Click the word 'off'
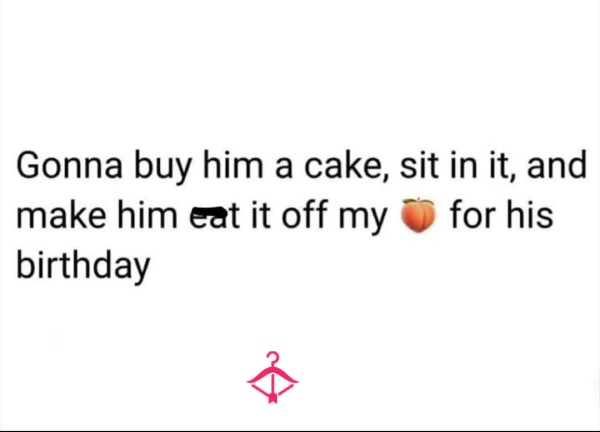The height and width of the screenshot is (432, 600). click(x=305, y=214)
